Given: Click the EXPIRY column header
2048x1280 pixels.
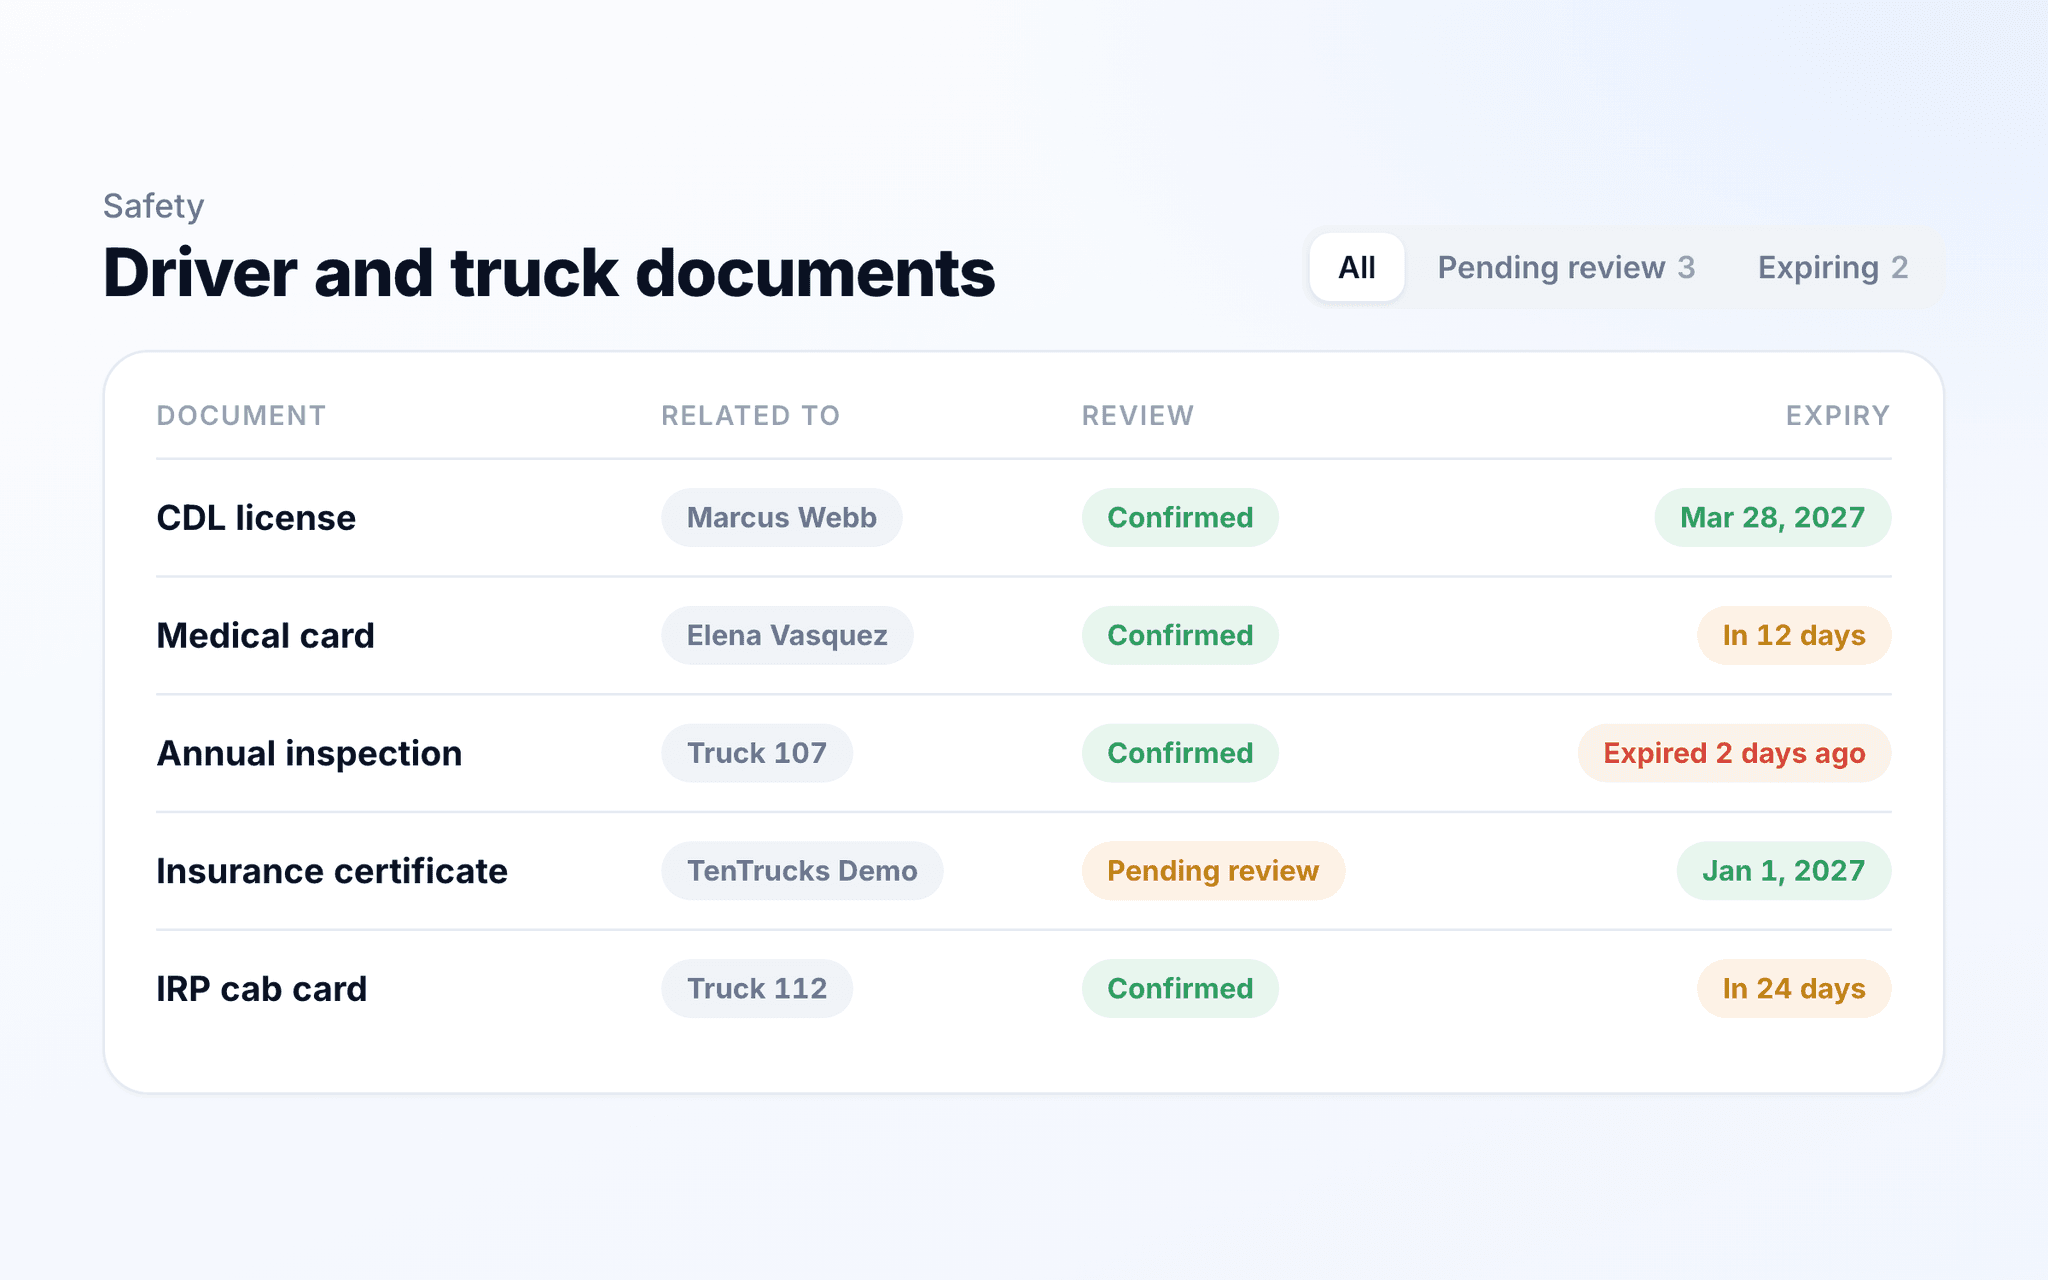Looking at the screenshot, I should tap(1837, 416).
